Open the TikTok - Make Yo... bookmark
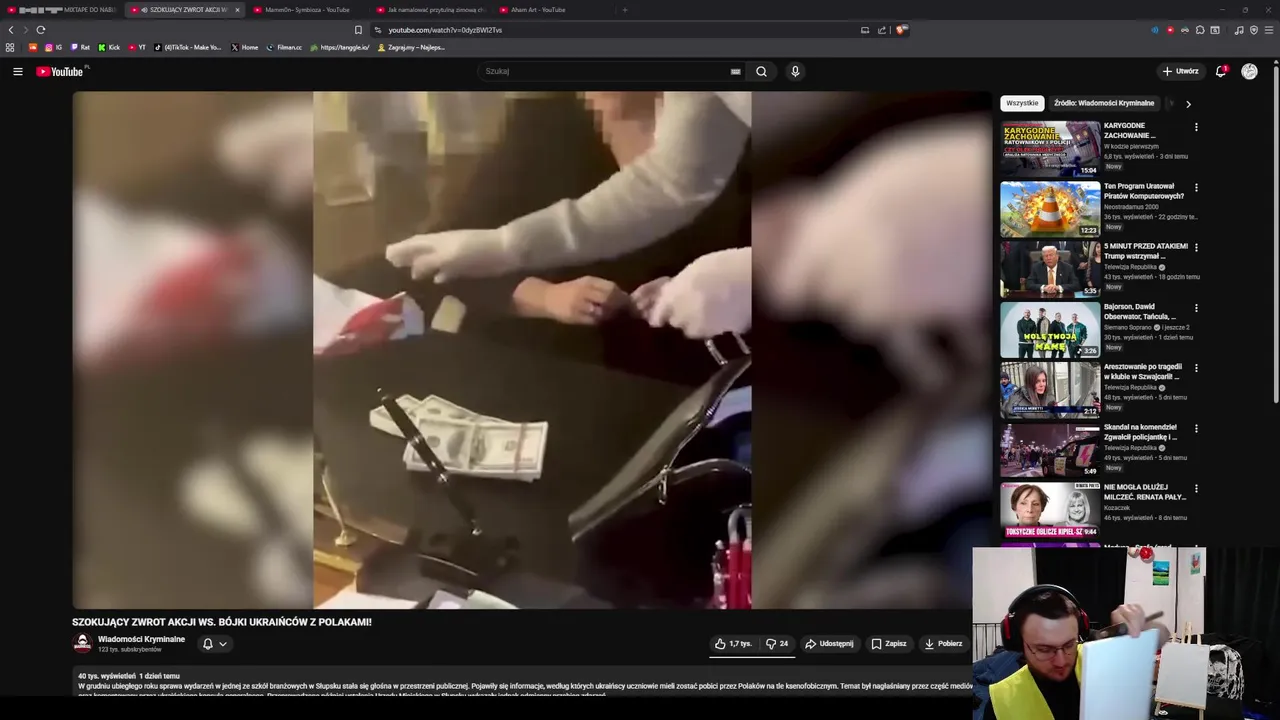This screenshot has height=720, width=1280. [x=188, y=47]
